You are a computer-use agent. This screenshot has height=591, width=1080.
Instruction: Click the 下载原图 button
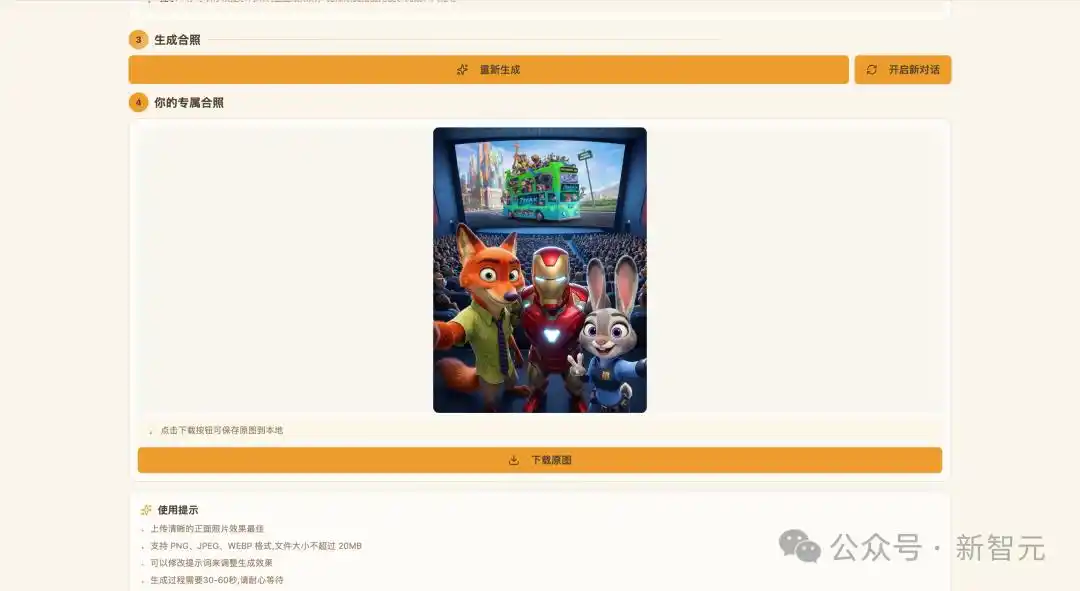click(539, 459)
